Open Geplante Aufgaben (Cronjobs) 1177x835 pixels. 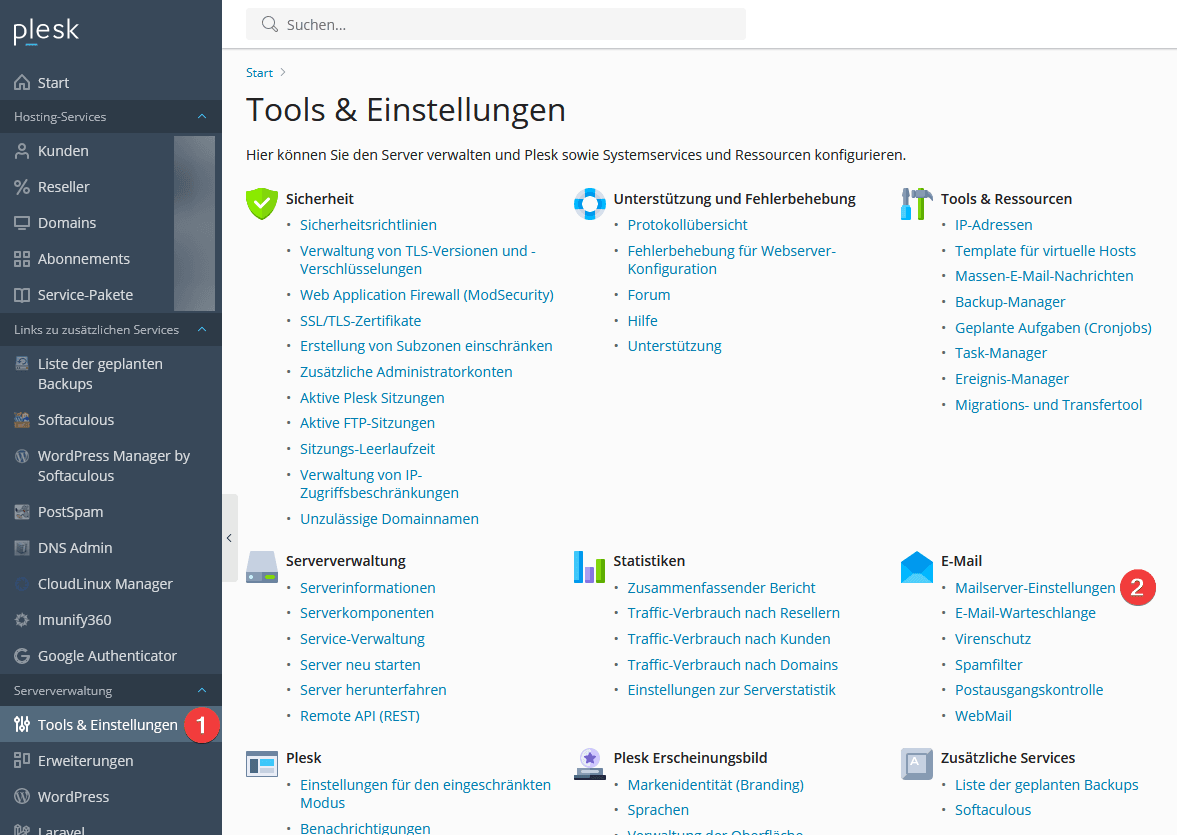pyautogui.click(x=1052, y=328)
